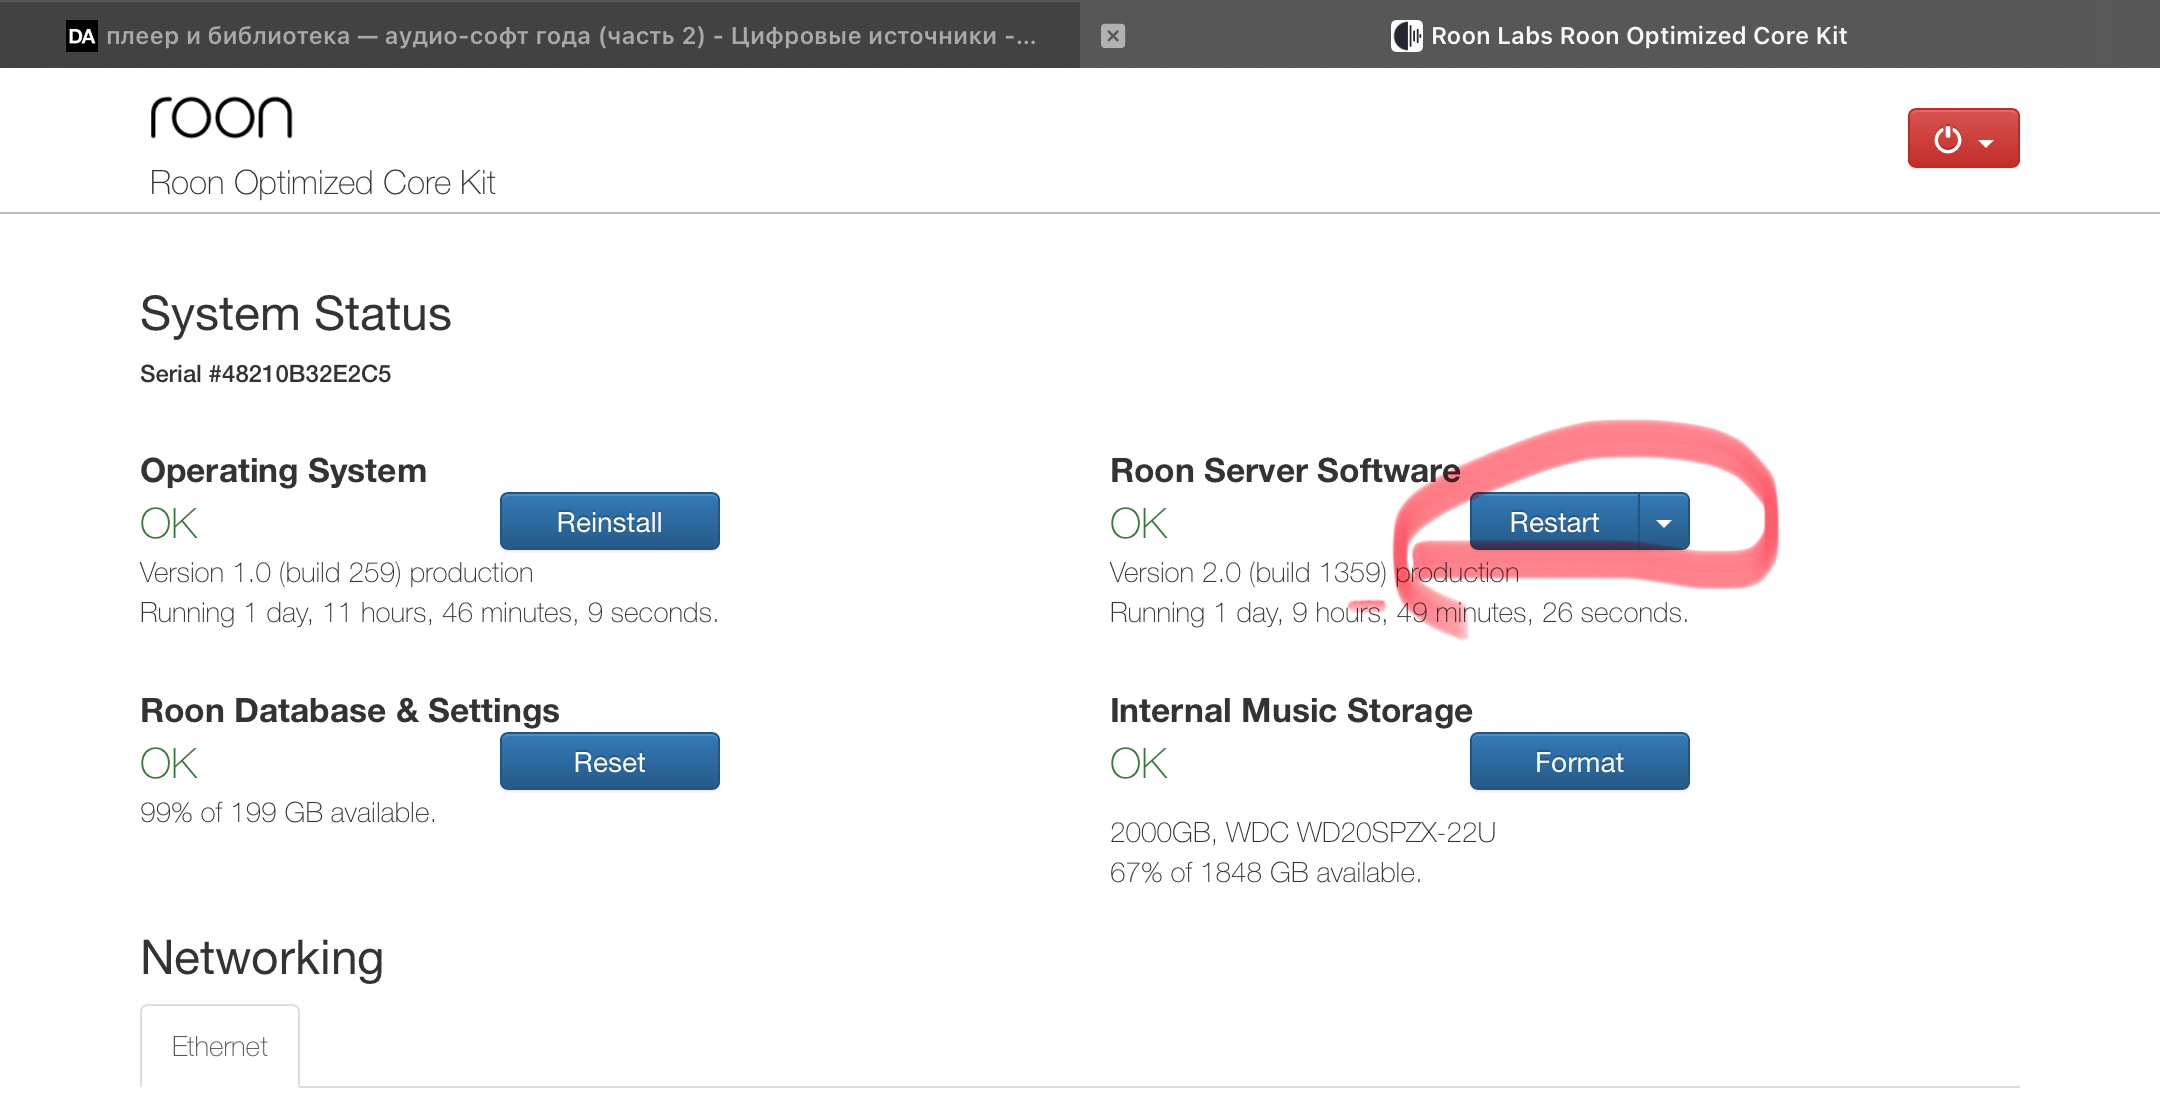Click the Roon Database & Settings OK status
Image resolution: width=2160 pixels, height=1116 pixels.
pos(169,763)
